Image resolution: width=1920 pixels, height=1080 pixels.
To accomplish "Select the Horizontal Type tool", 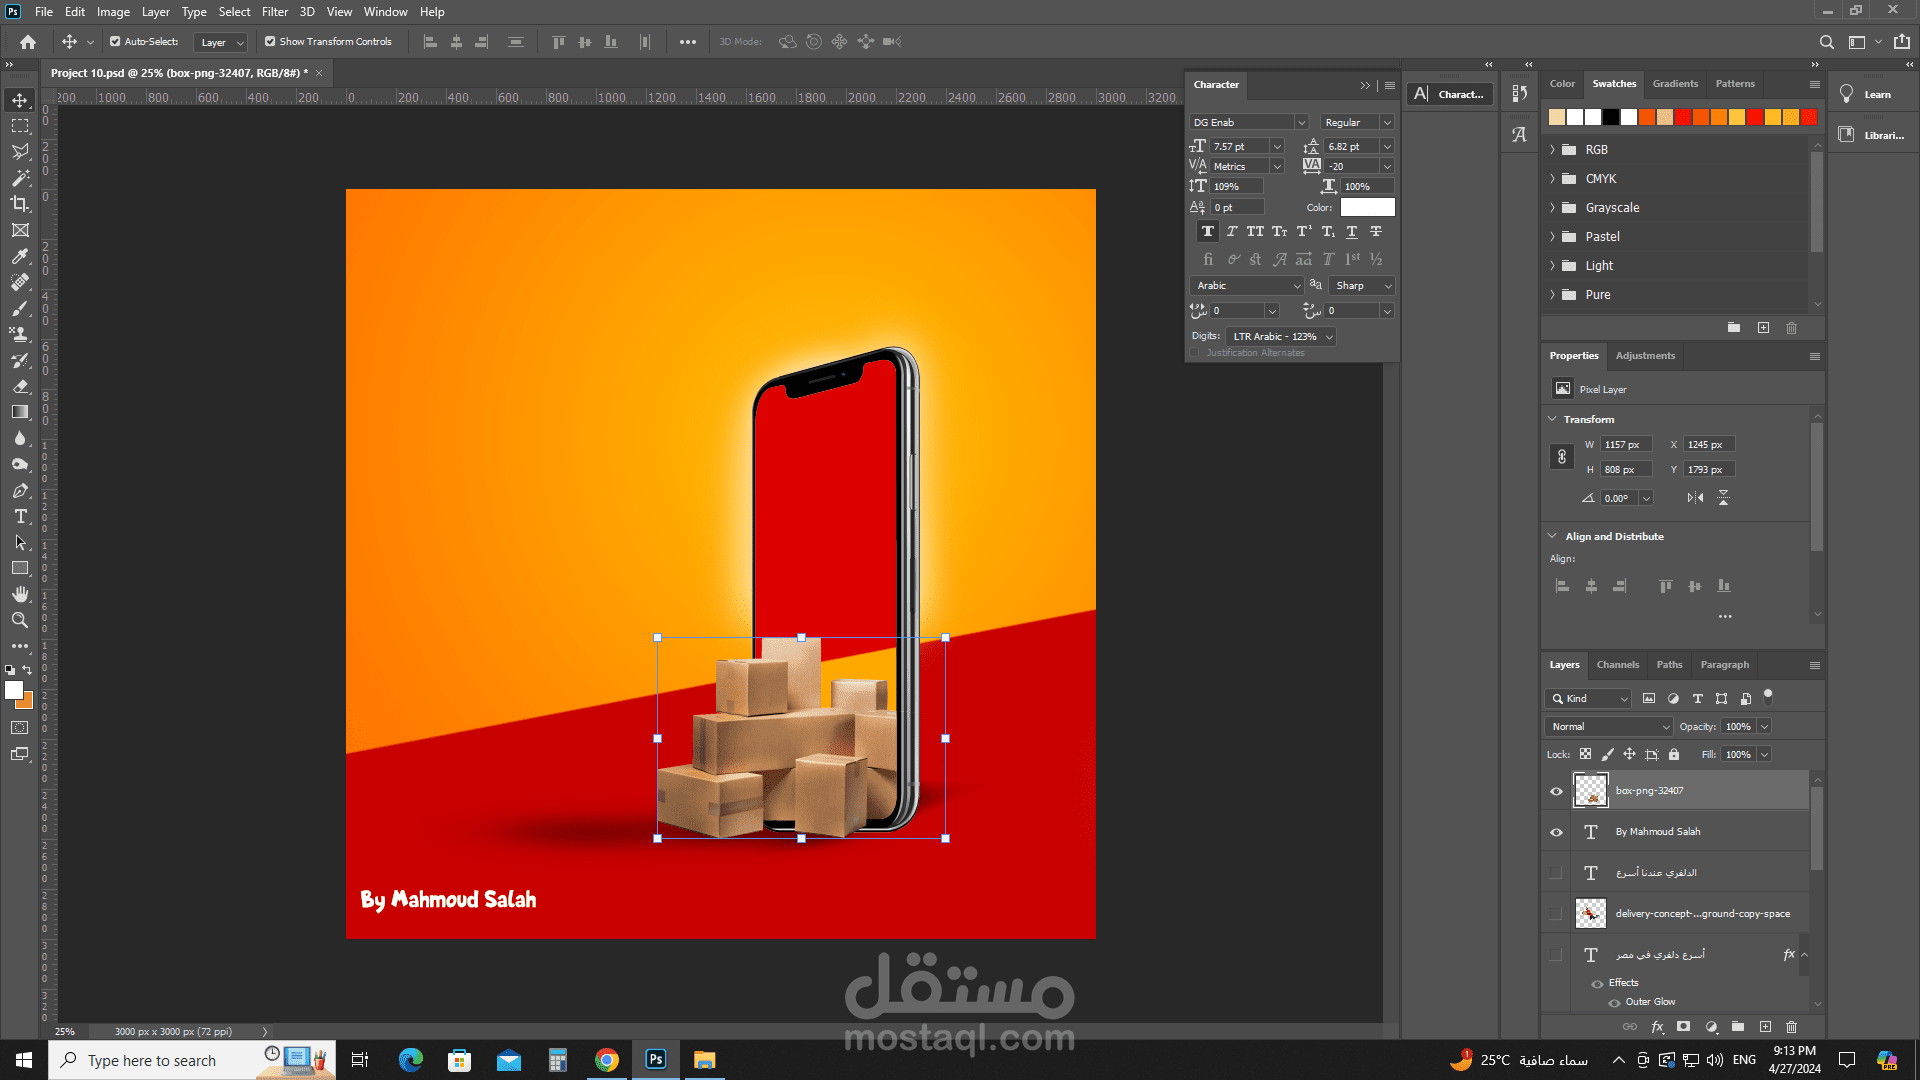I will click(20, 517).
